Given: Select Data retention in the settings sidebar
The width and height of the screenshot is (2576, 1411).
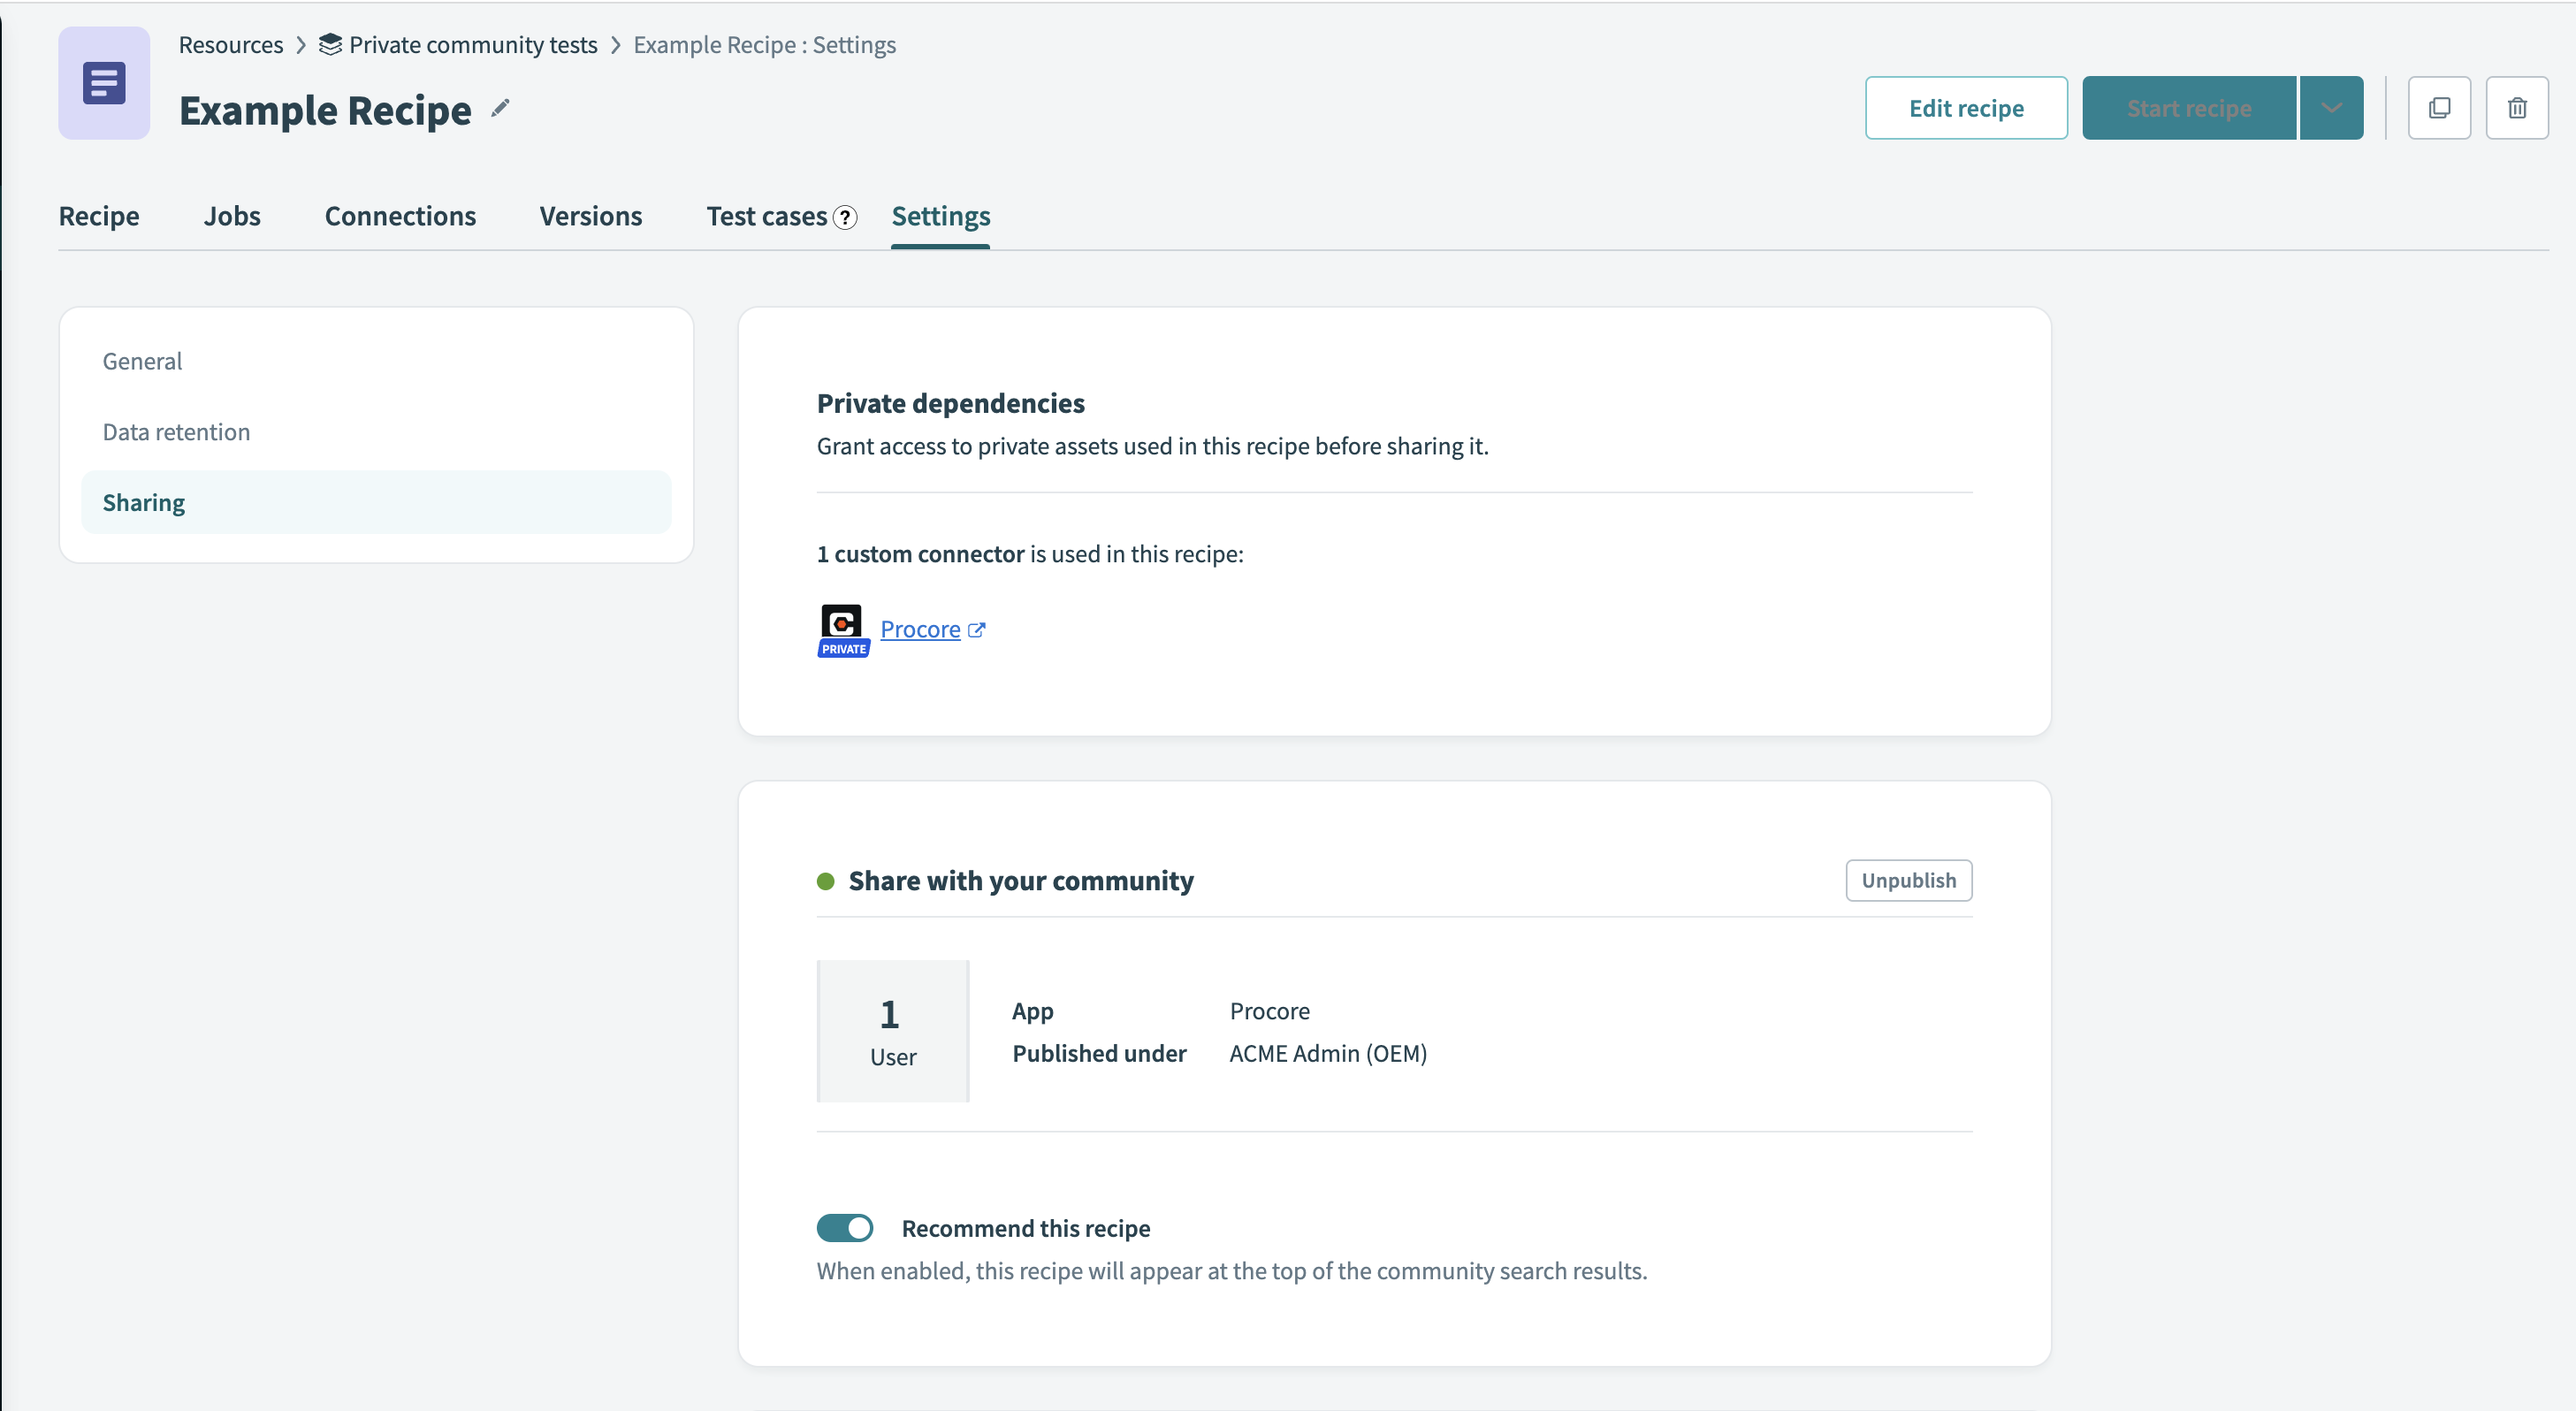Looking at the screenshot, I should click(x=176, y=431).
